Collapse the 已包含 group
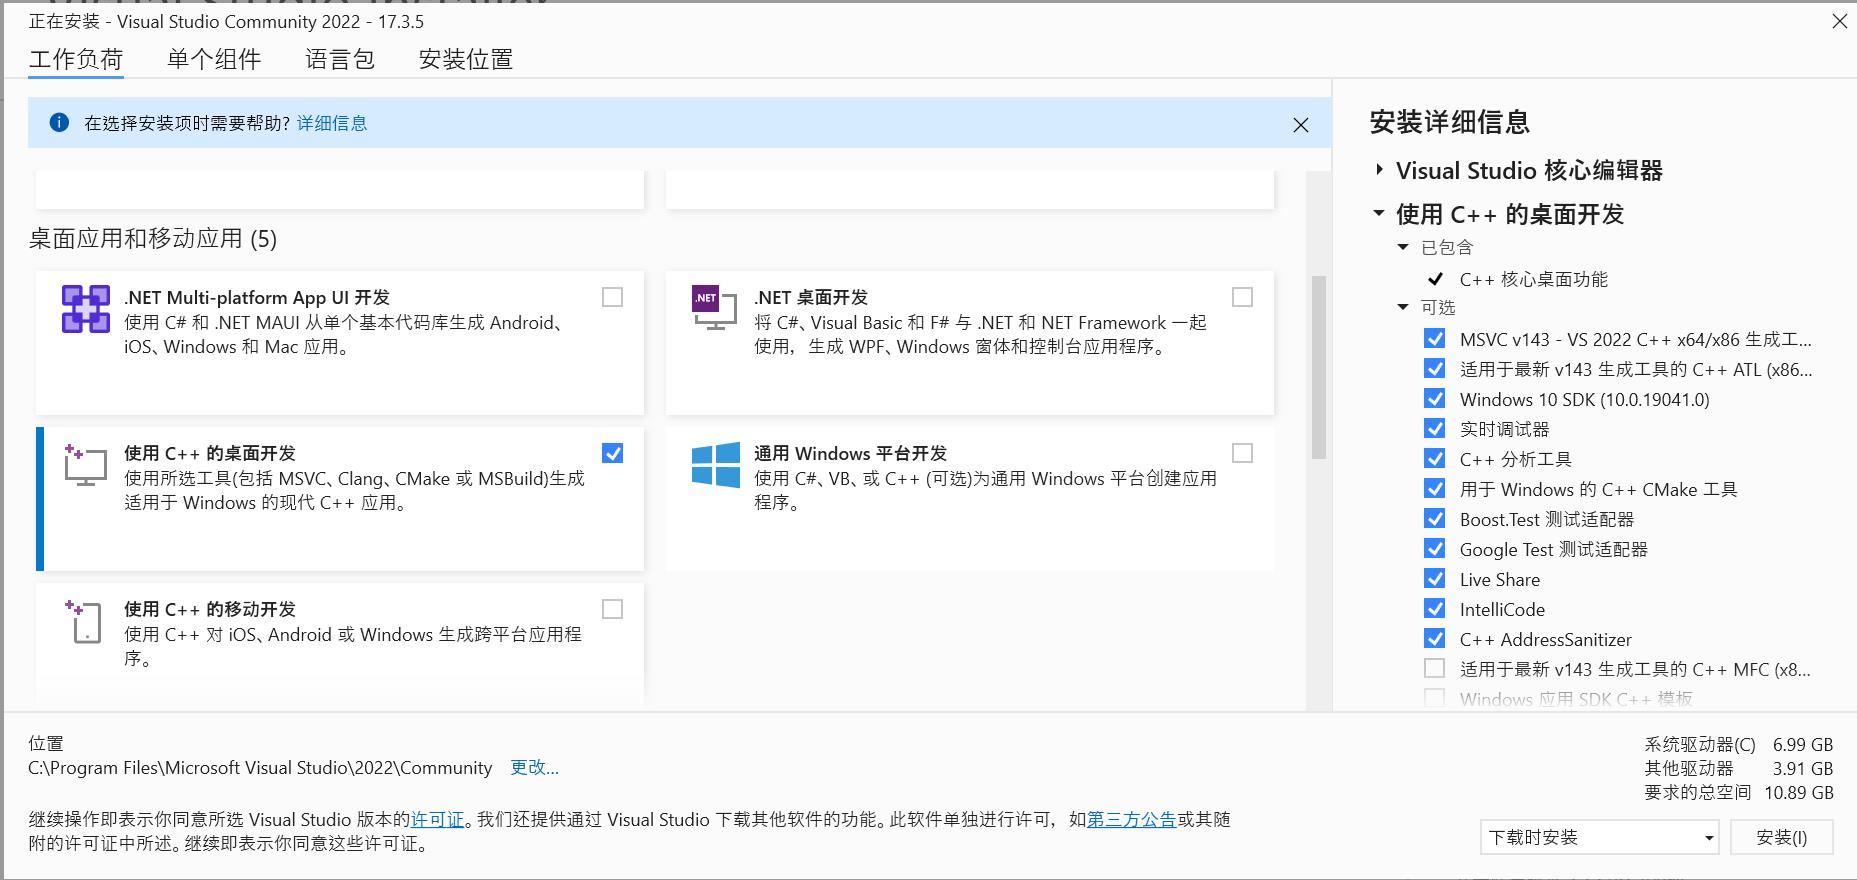Screen dimensions: 1857x880 (x=1403, y=247)
